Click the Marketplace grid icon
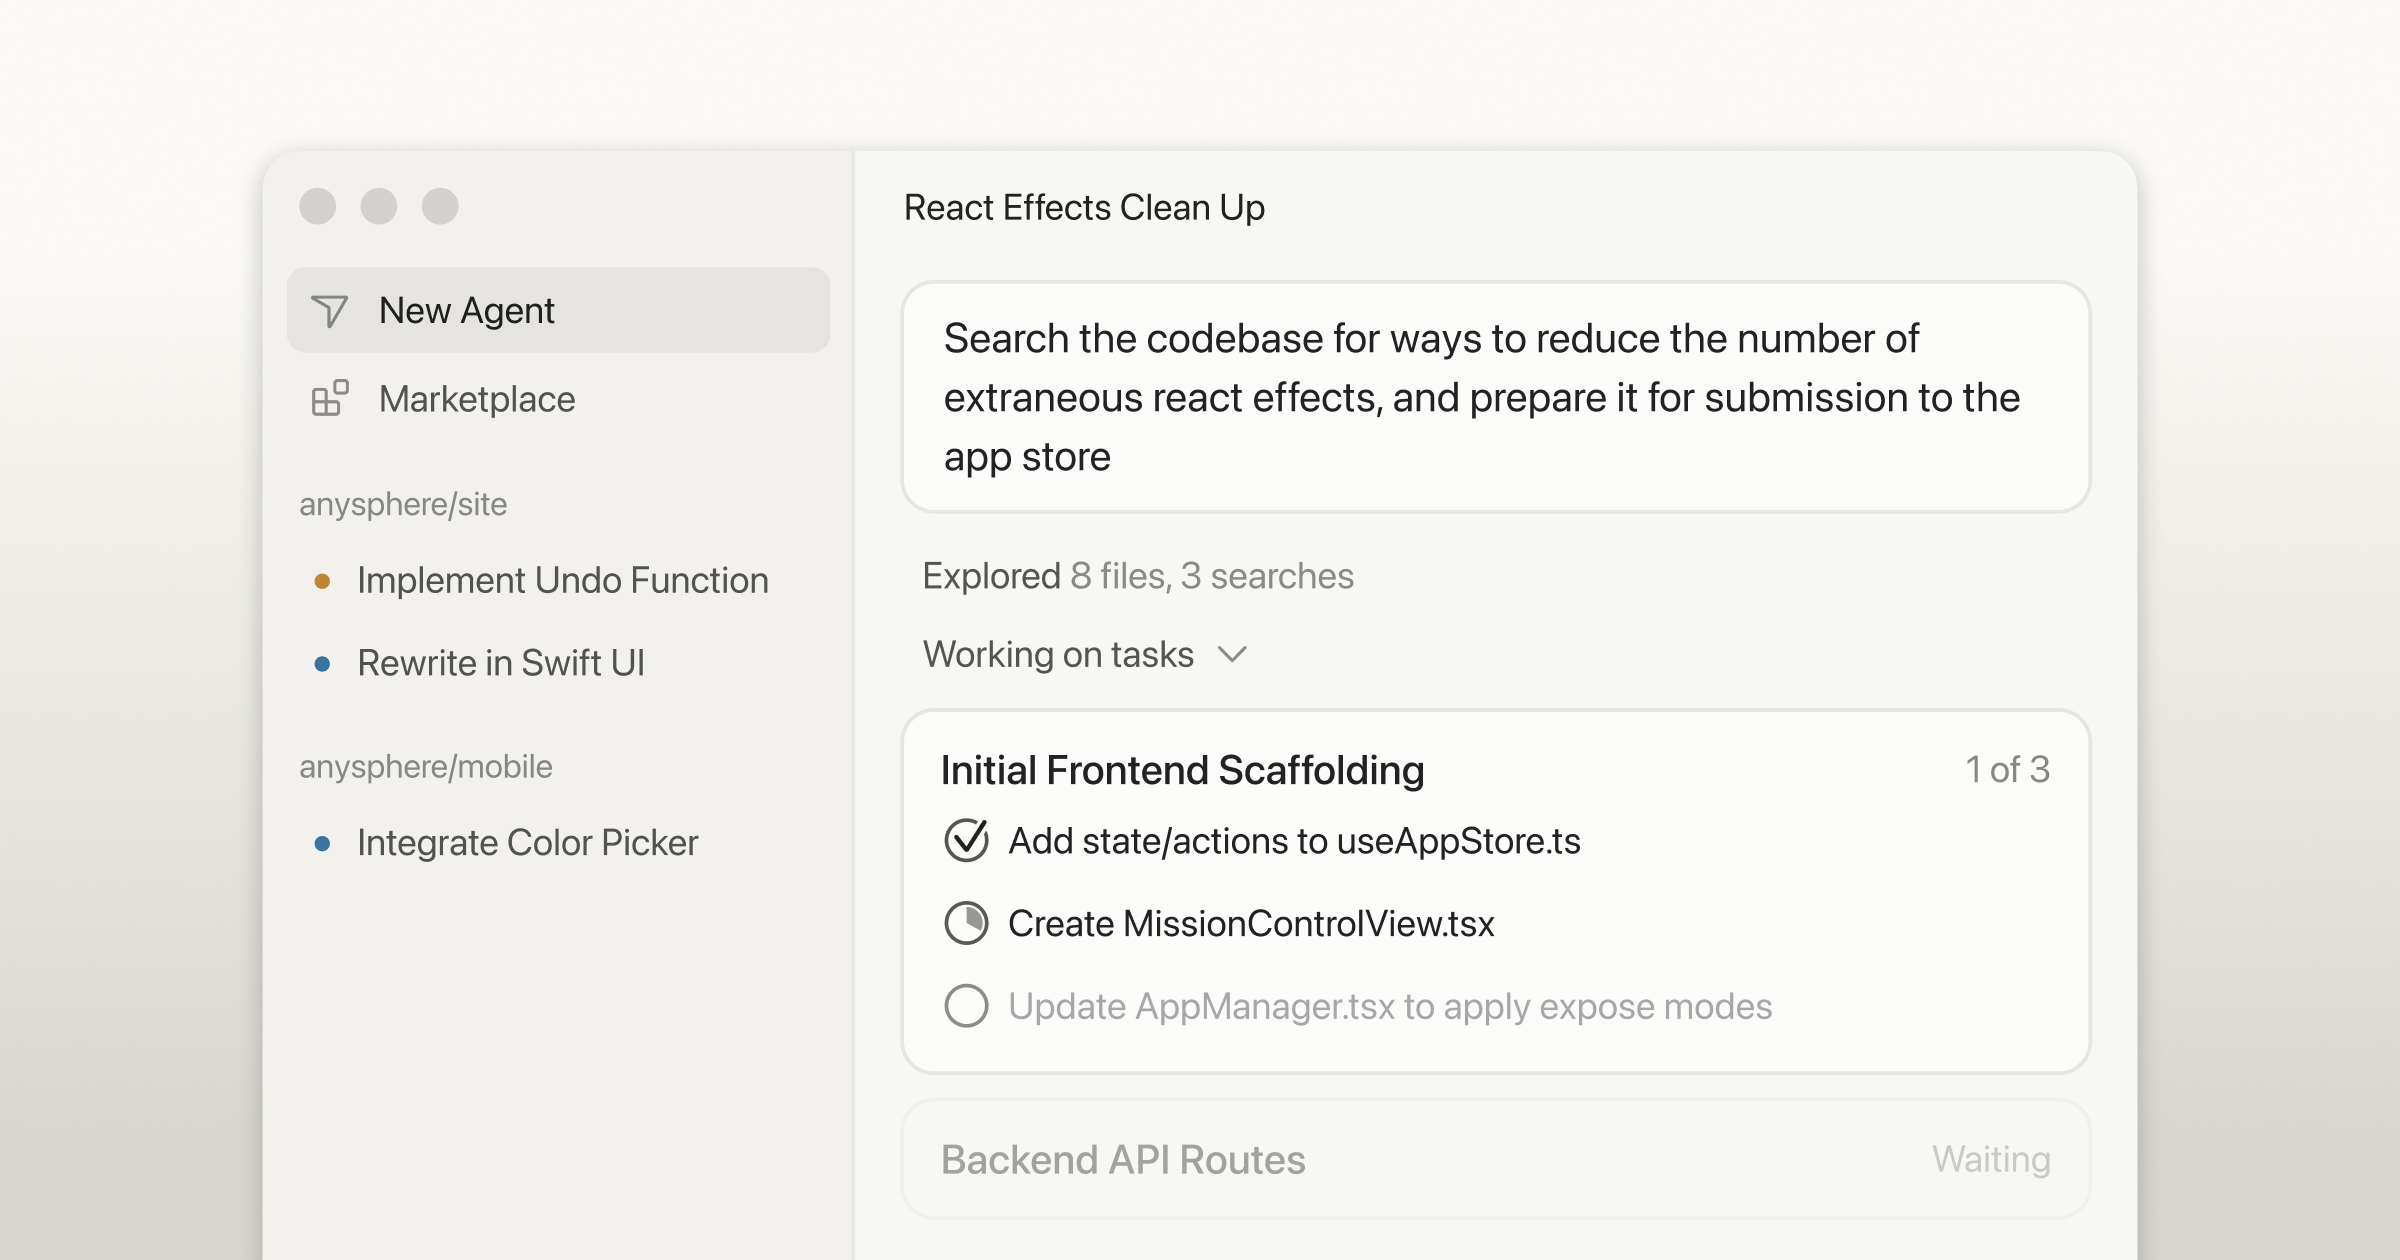 tap(328, 399)
